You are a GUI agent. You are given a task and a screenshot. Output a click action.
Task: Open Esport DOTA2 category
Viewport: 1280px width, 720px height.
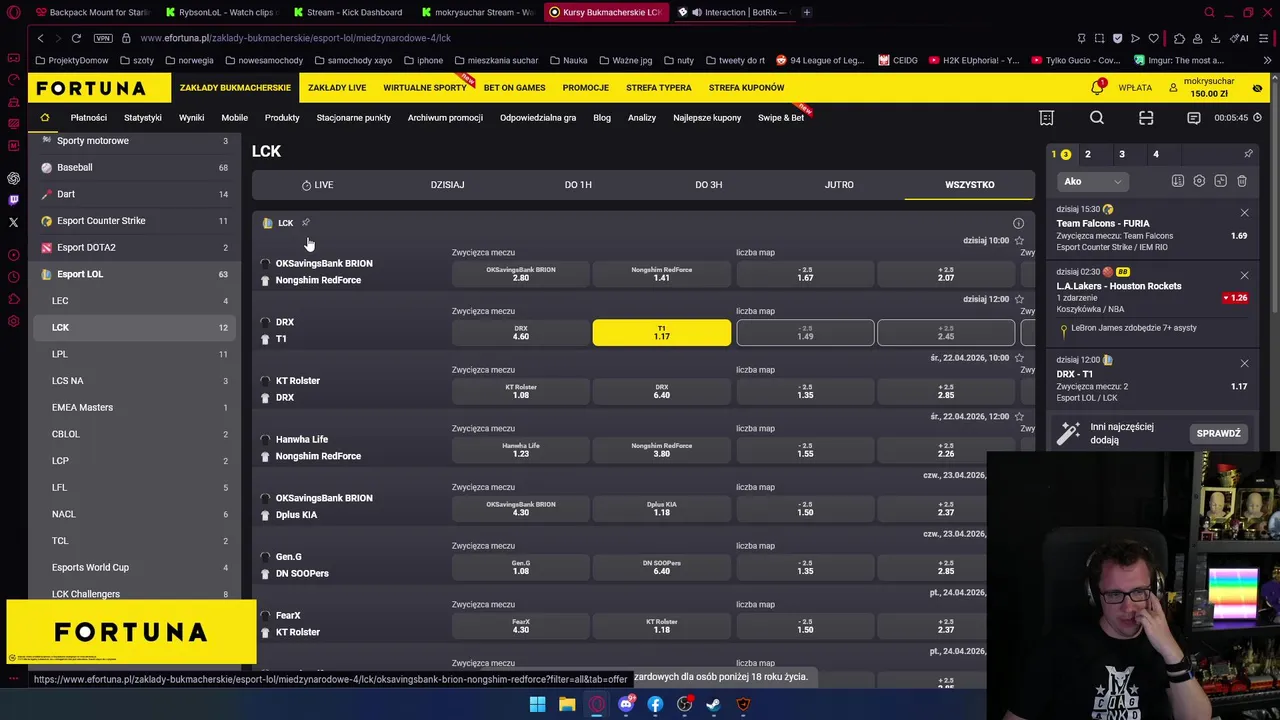tap(135, 247)
